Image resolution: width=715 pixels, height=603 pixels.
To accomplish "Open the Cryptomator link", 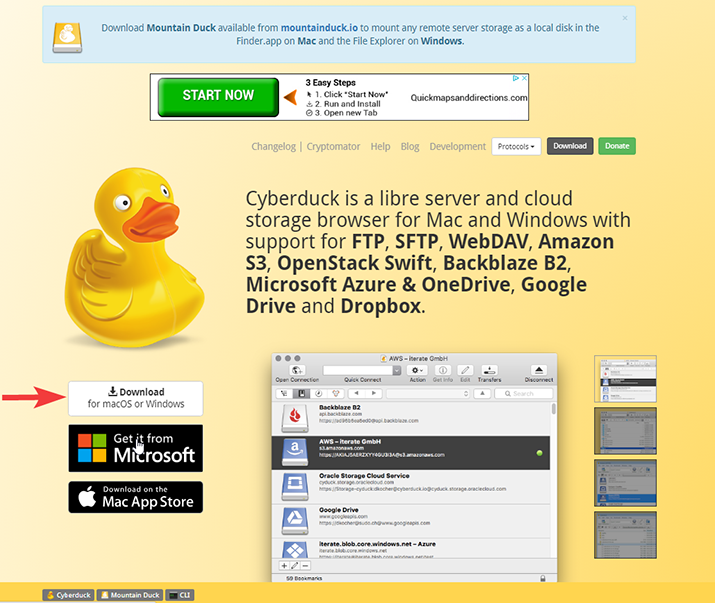I will pos(333,146).
